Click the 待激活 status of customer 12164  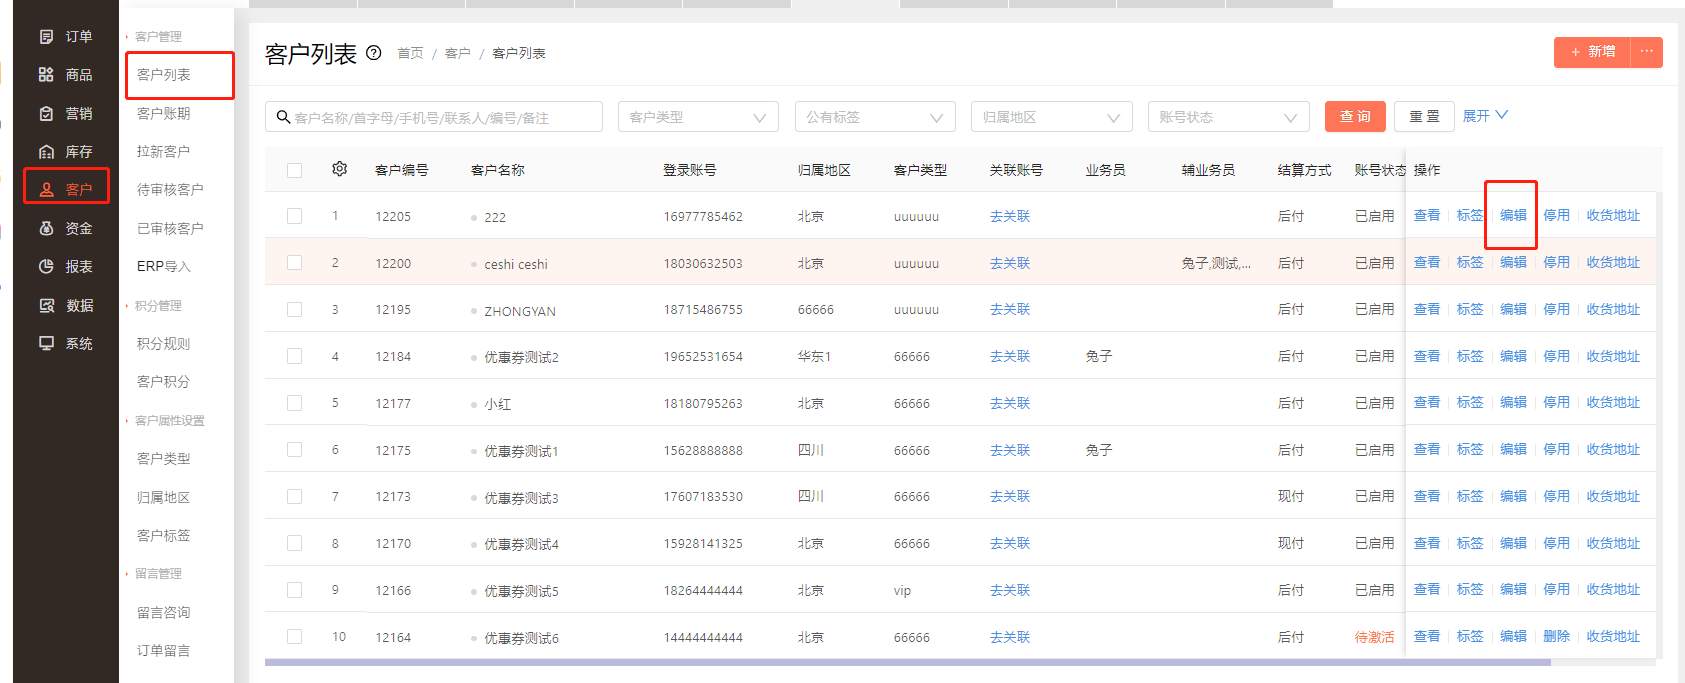[1374, 637]
